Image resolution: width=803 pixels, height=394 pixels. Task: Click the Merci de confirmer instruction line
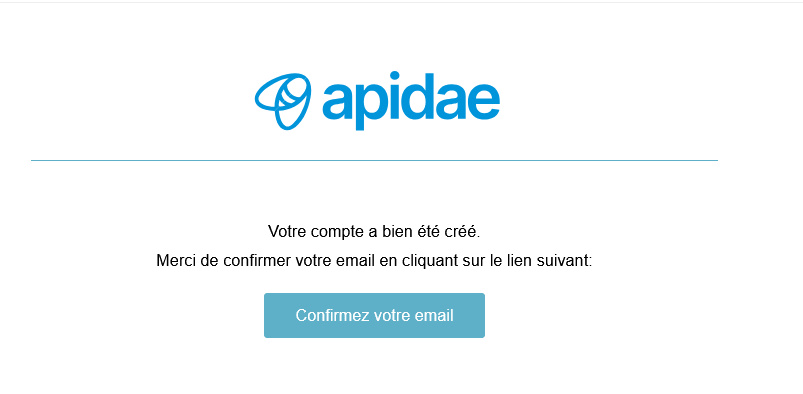(374, 261)
